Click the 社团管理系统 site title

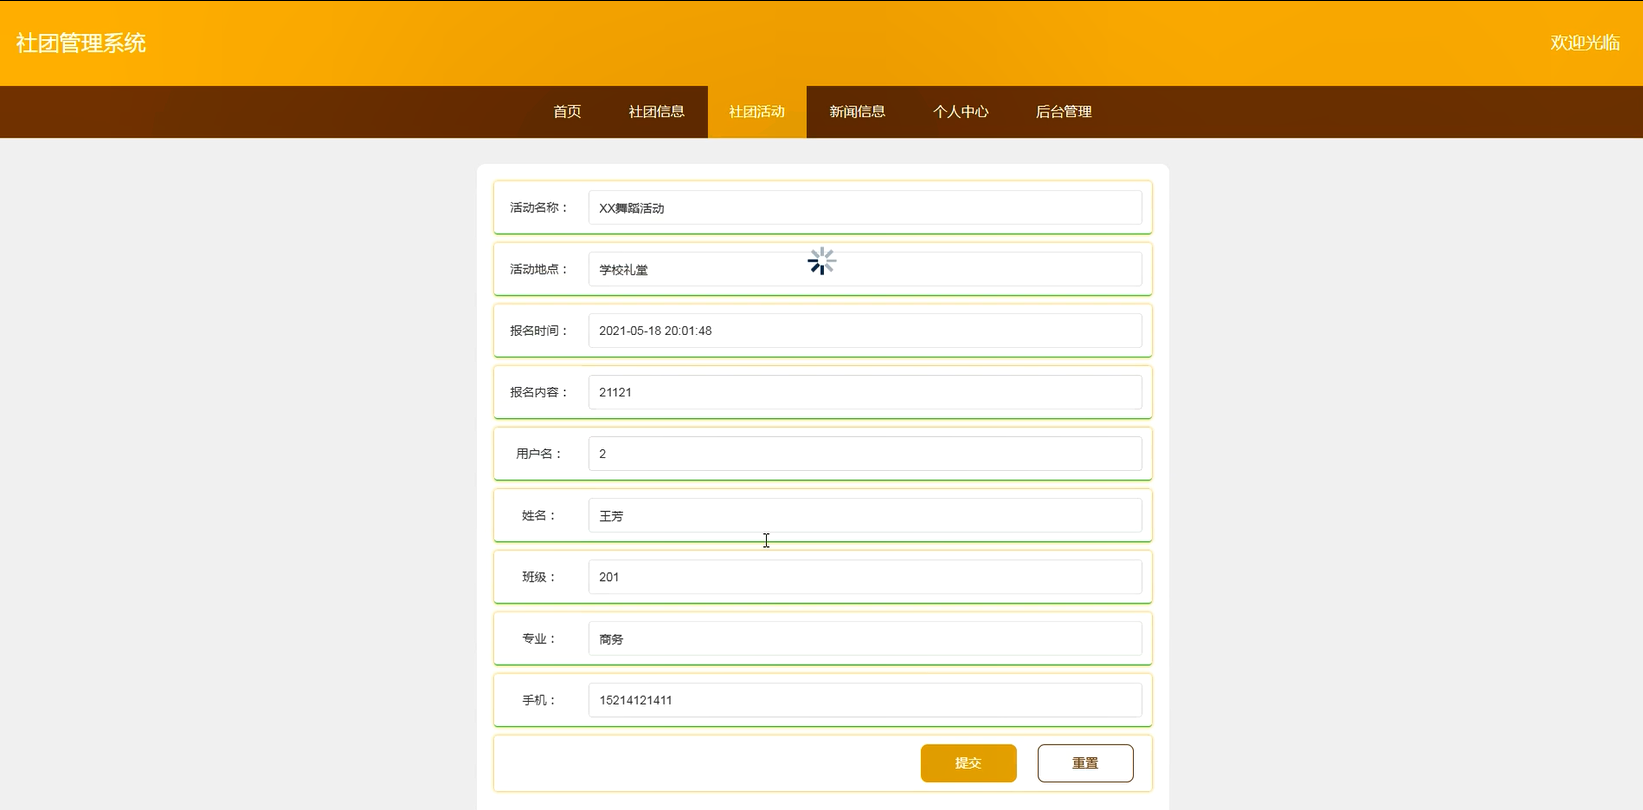click(81, 43)
